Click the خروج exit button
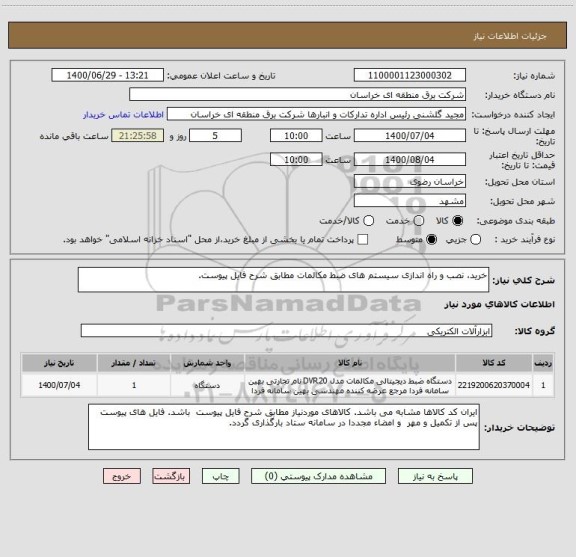The width and height of the screenshot is (576, 557). tap(122, 476)
